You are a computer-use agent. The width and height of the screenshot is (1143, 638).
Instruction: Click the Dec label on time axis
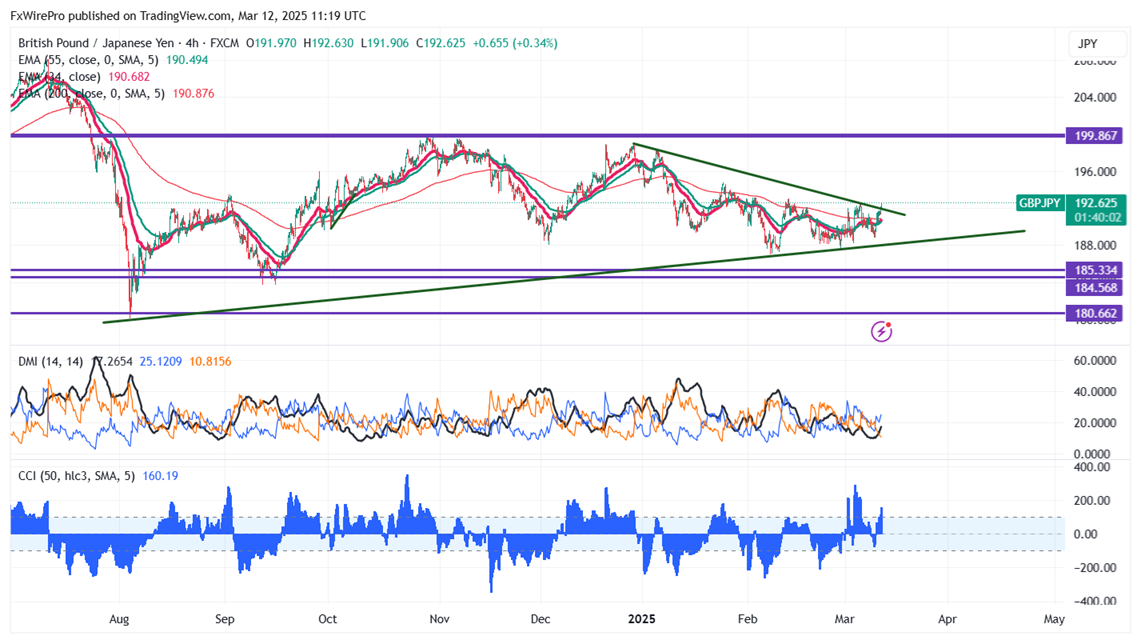coord(540,619)
